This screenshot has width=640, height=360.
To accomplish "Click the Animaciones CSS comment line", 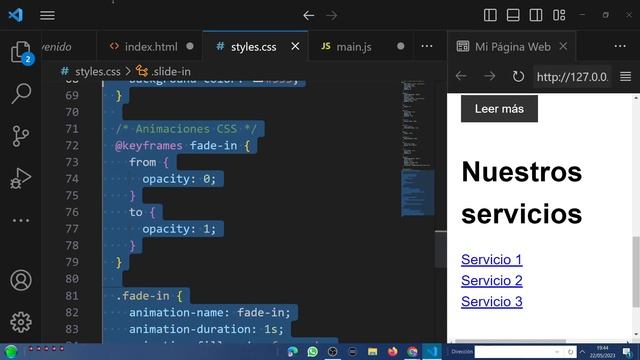I will coord(186,129).
